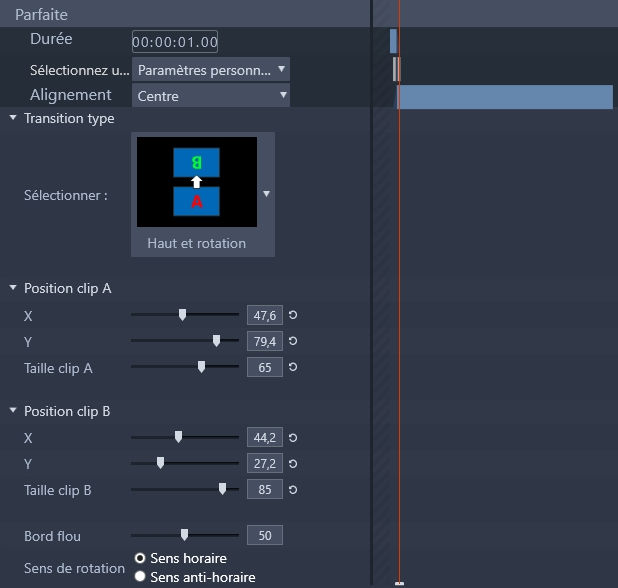This screenshot has width=618, height=588.
Task: Click the small blue Durée timeline block
Action: [x=393, y=41]
